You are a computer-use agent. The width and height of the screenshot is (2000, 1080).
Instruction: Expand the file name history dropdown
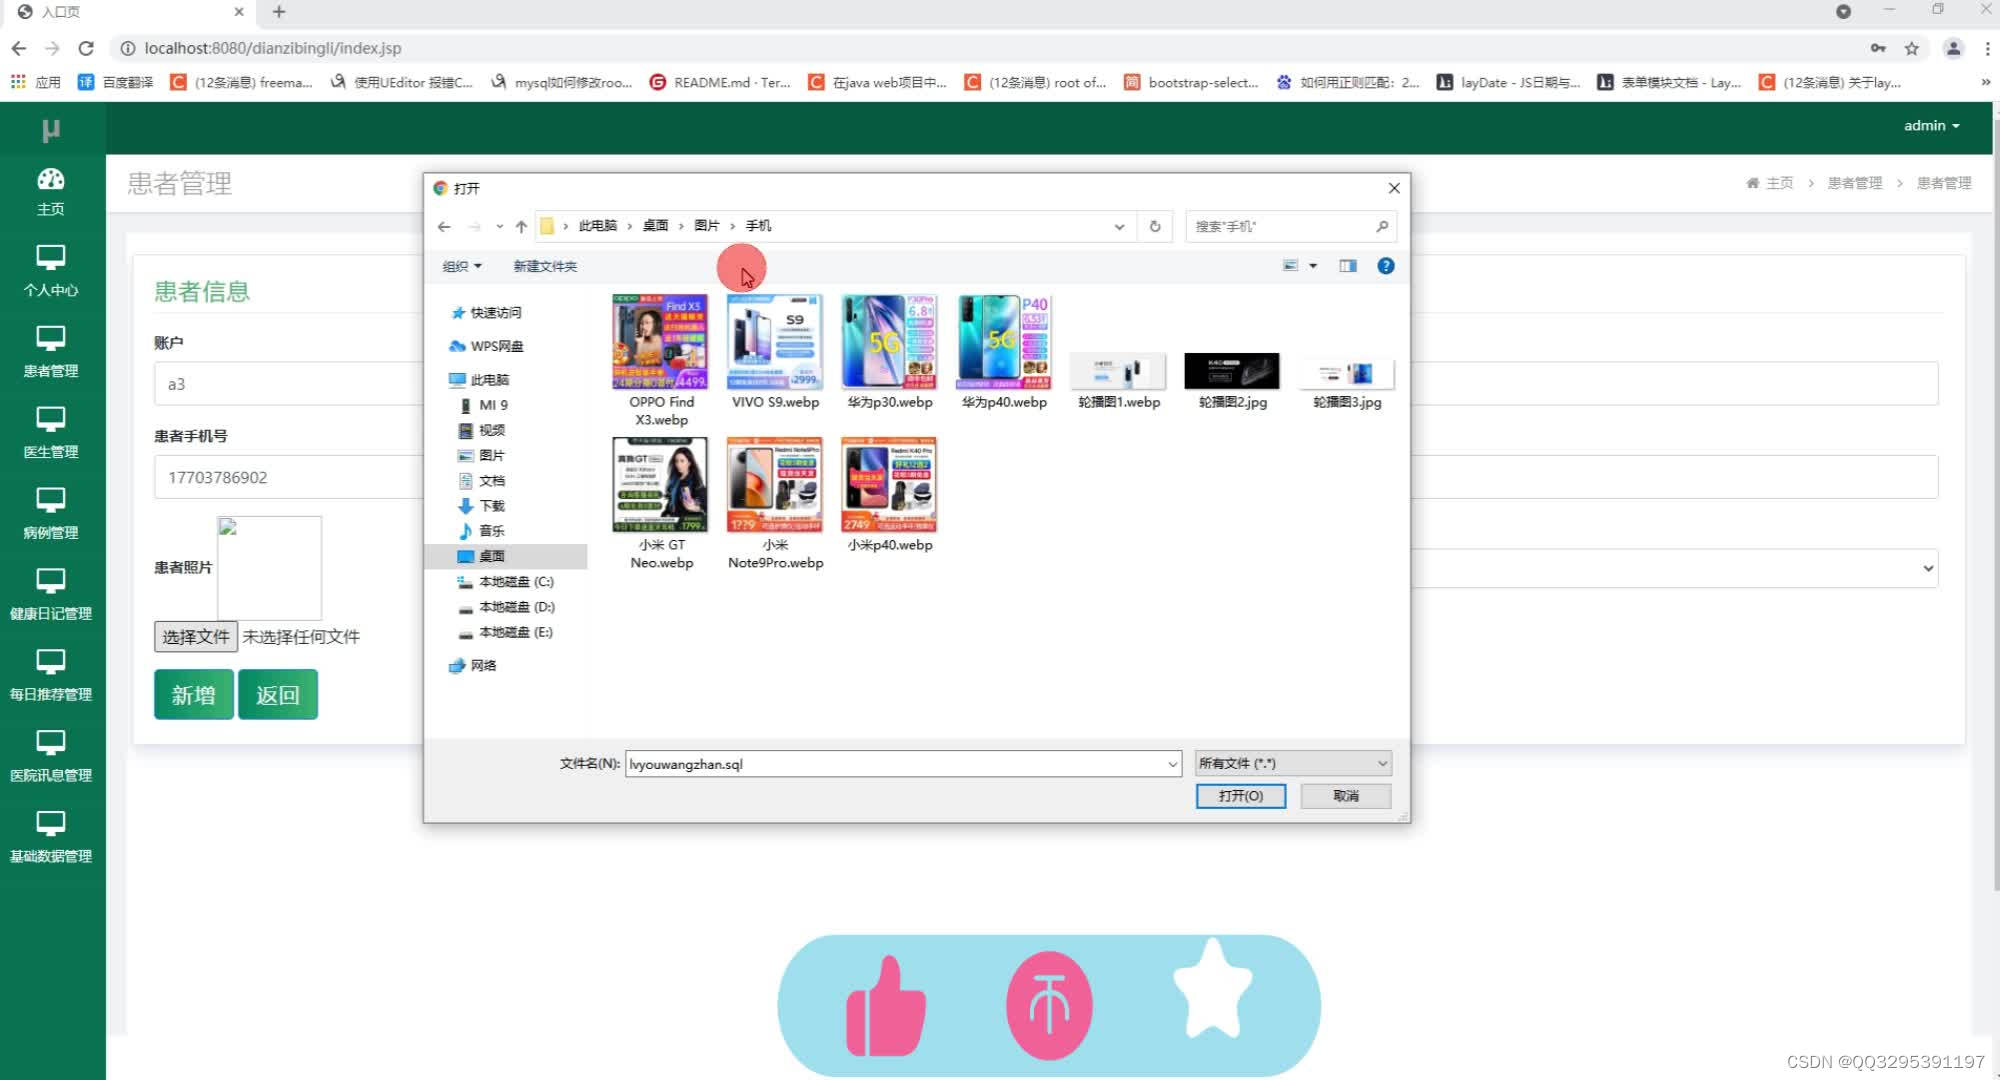pos(1172,765)
